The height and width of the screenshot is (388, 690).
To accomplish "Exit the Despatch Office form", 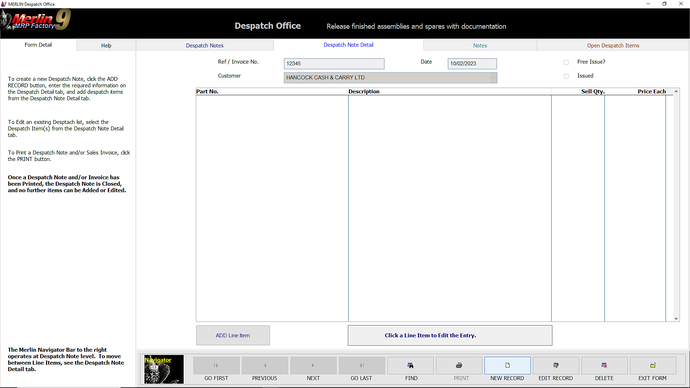I will coord(653,365).
